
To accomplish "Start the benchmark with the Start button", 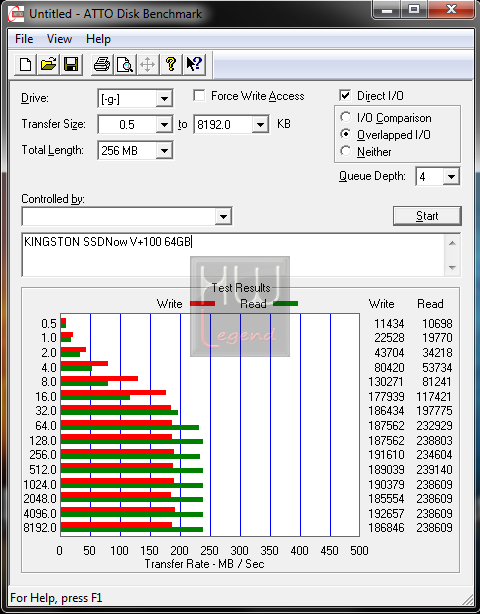I will point(427,216).
